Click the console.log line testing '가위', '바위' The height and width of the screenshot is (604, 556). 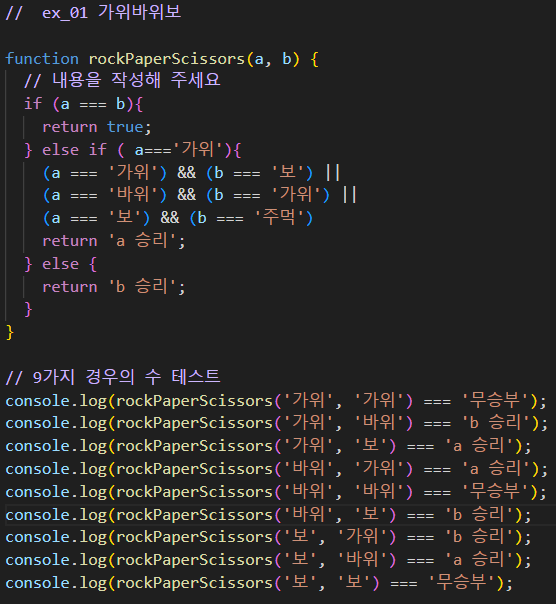pos(276,423)
